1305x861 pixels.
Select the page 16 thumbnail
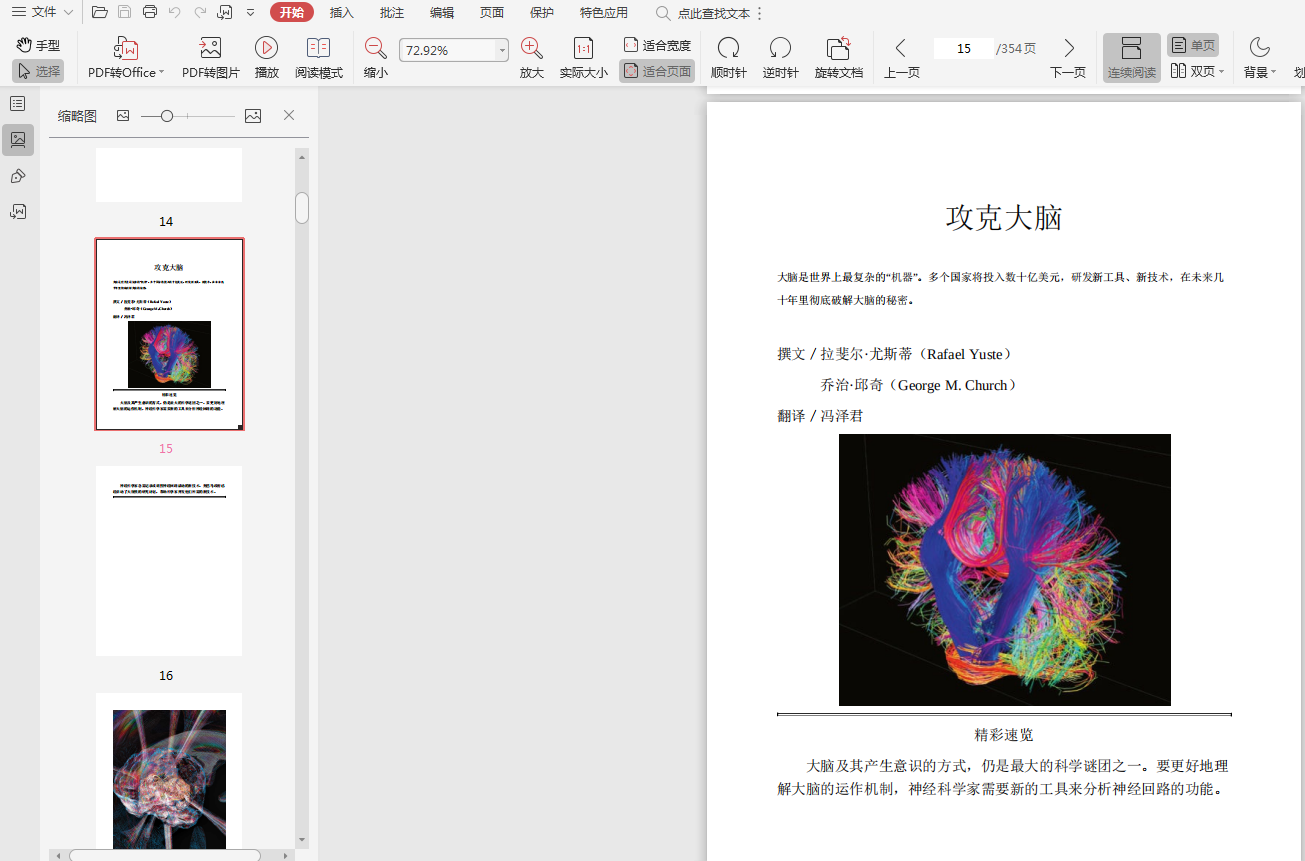[x=169, y=560]
